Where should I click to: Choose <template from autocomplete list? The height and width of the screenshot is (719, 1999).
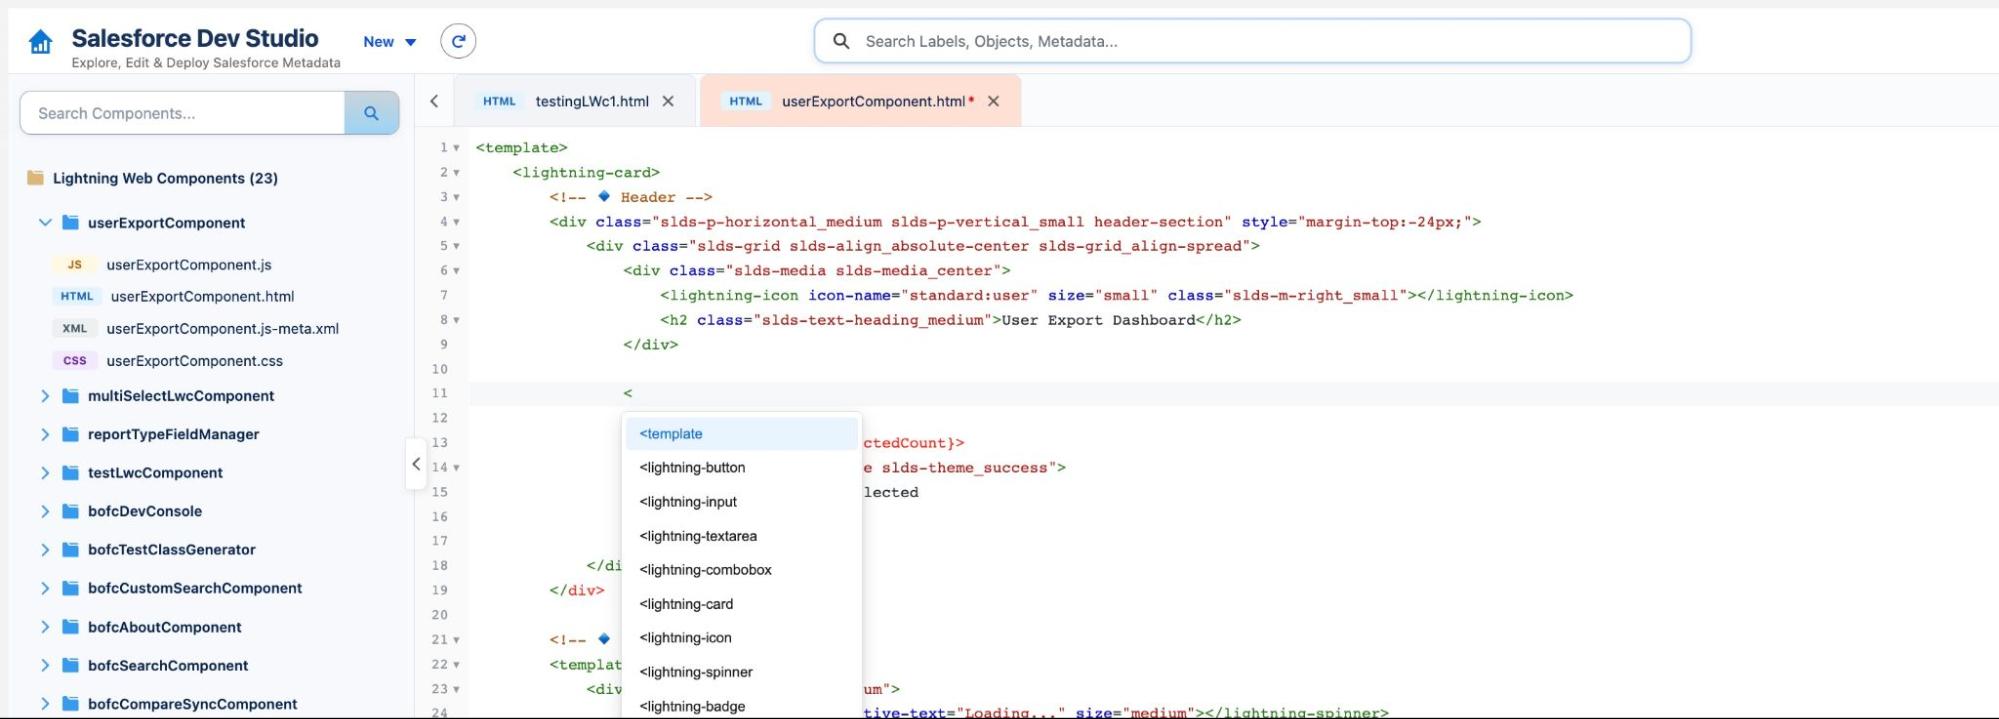tap(741, 434)
